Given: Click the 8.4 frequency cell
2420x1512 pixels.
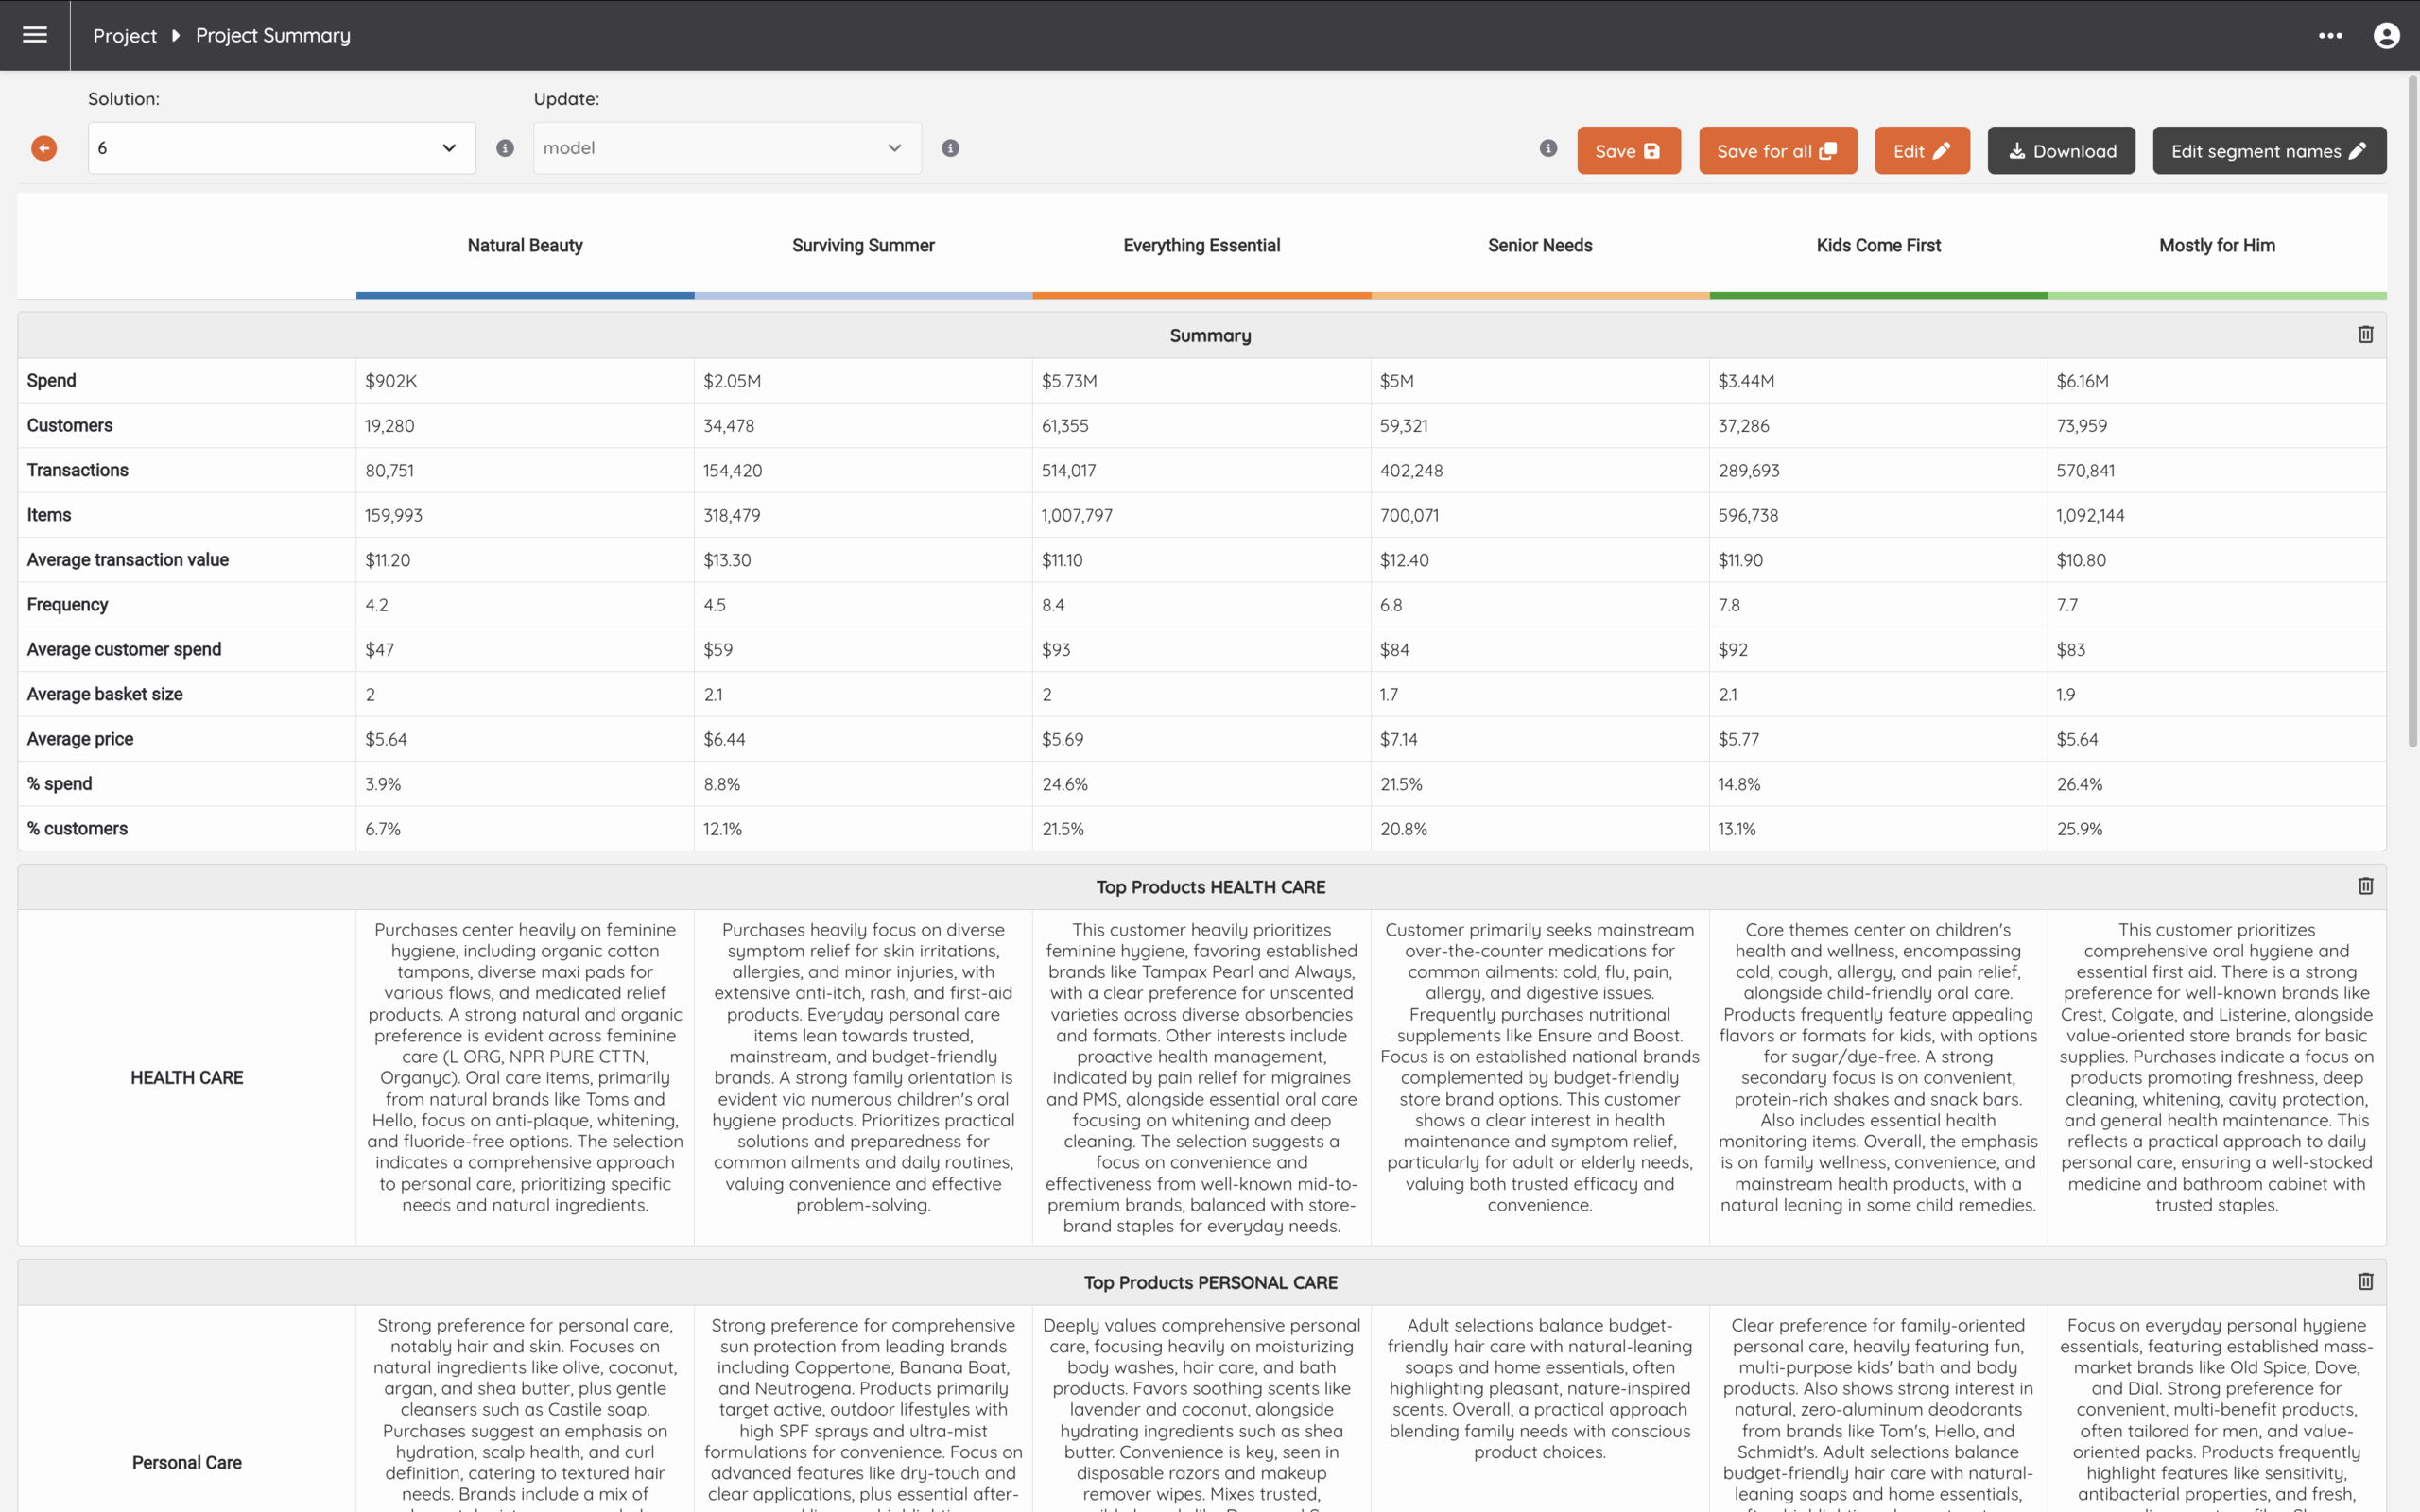Looking at the screenshot, I should pyautogui.click(x=1201, y=604).
